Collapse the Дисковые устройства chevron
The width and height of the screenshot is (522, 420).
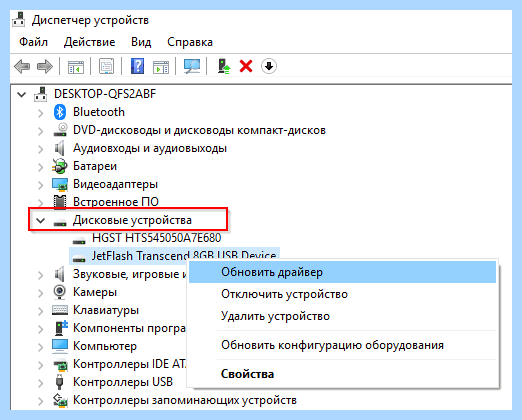(x=40, y=220)
